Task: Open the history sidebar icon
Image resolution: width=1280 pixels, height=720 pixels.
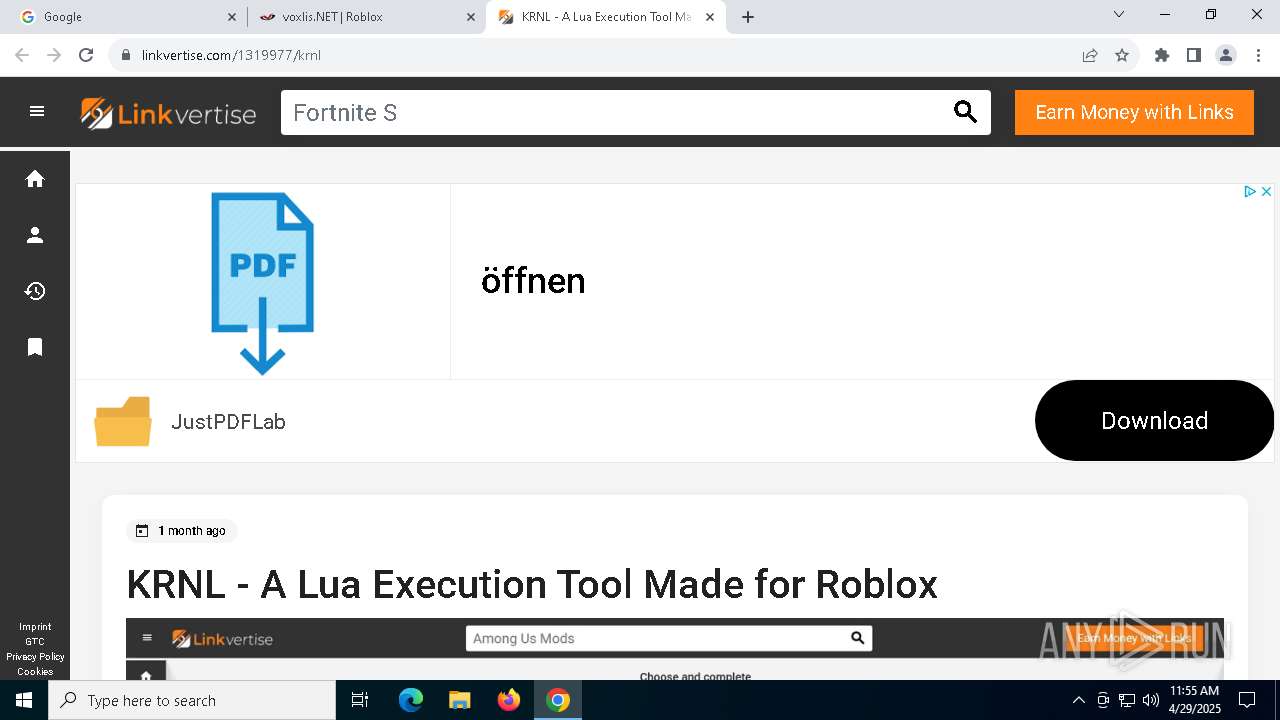Action: pyautogui.click(x=35, y=291)
